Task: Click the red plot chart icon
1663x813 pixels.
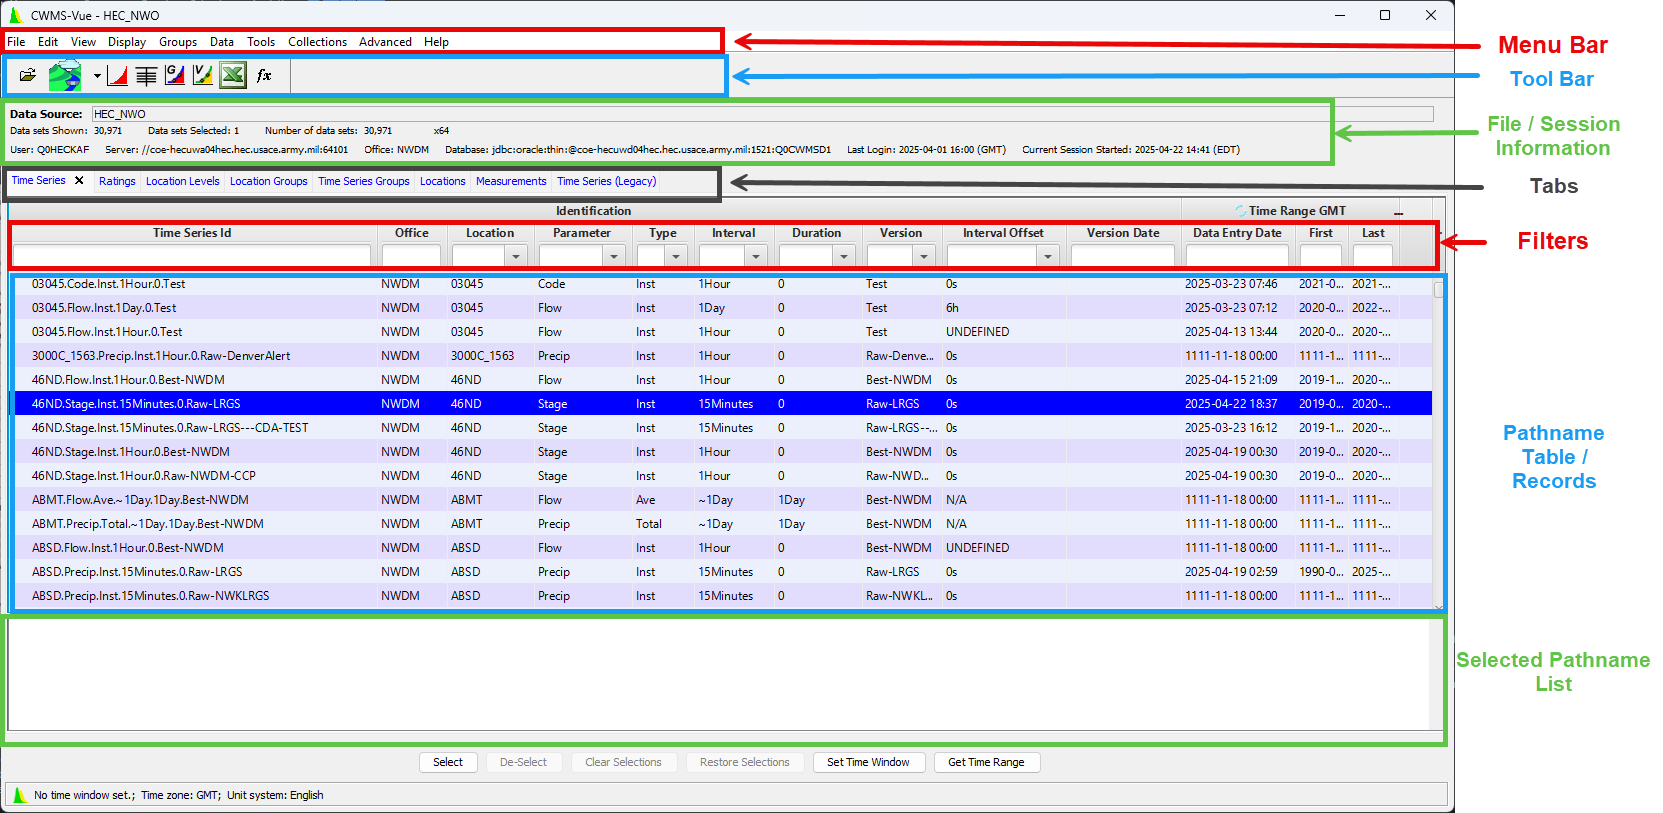Action: [x=117, y=75]
